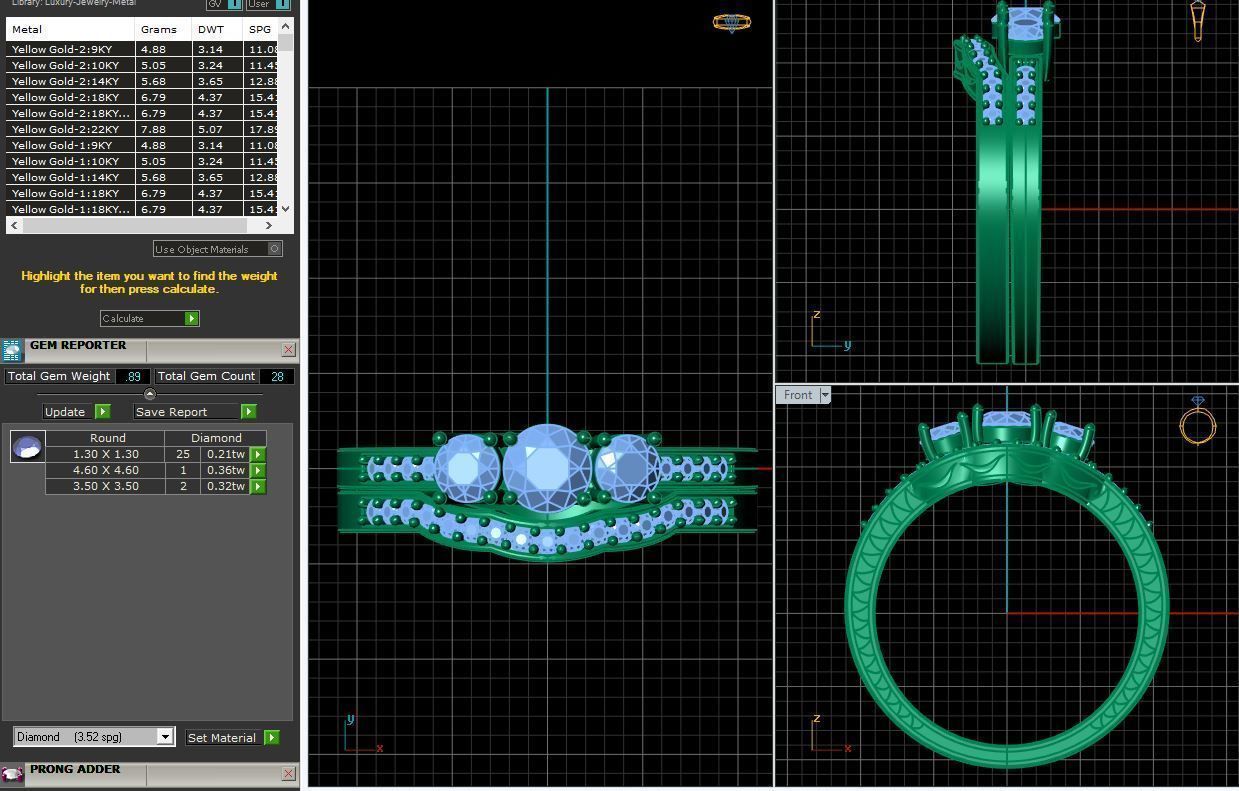This screenshot has width=1239, height=791.
Task: Click the Diamond column header in gem table
Action: click(216, 438)
